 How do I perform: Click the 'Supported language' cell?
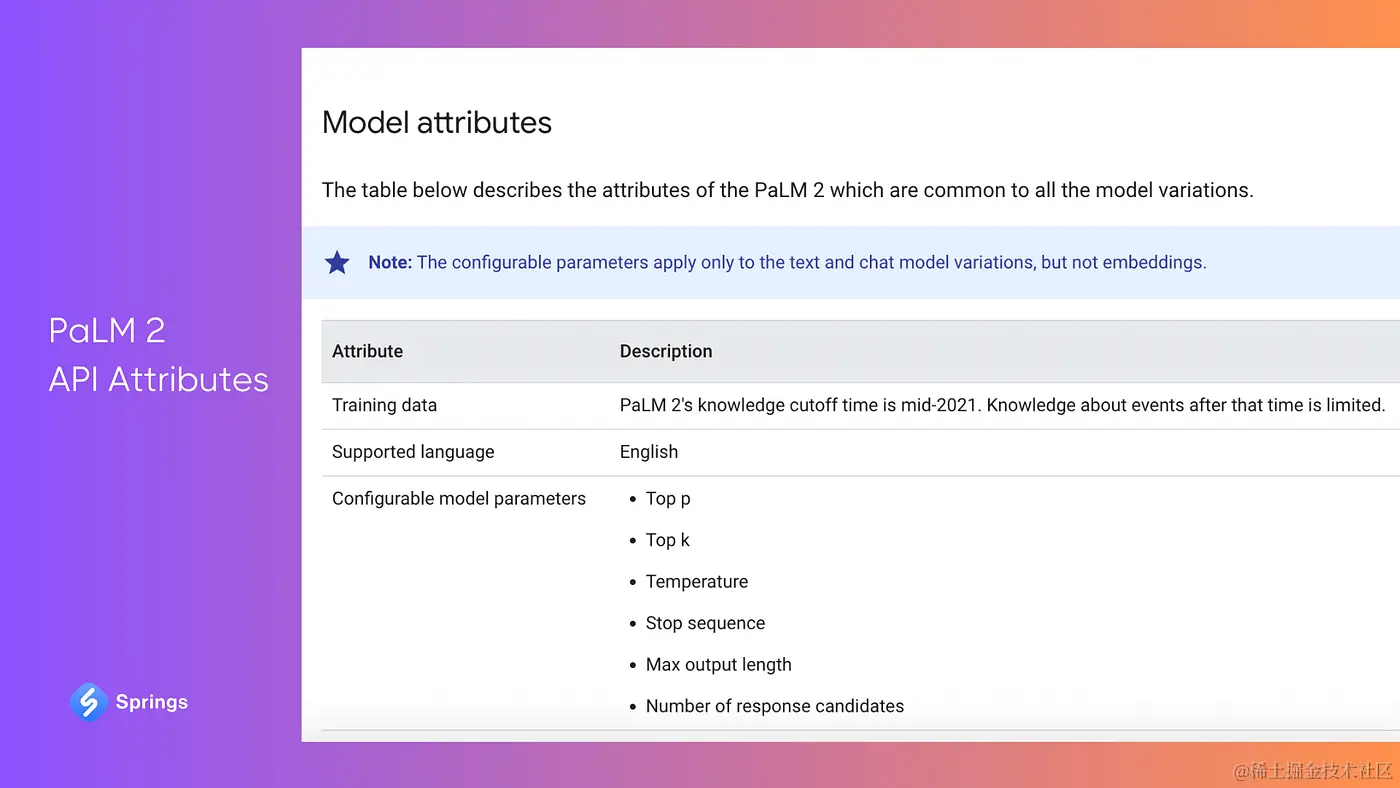click(x=413, y=452)
